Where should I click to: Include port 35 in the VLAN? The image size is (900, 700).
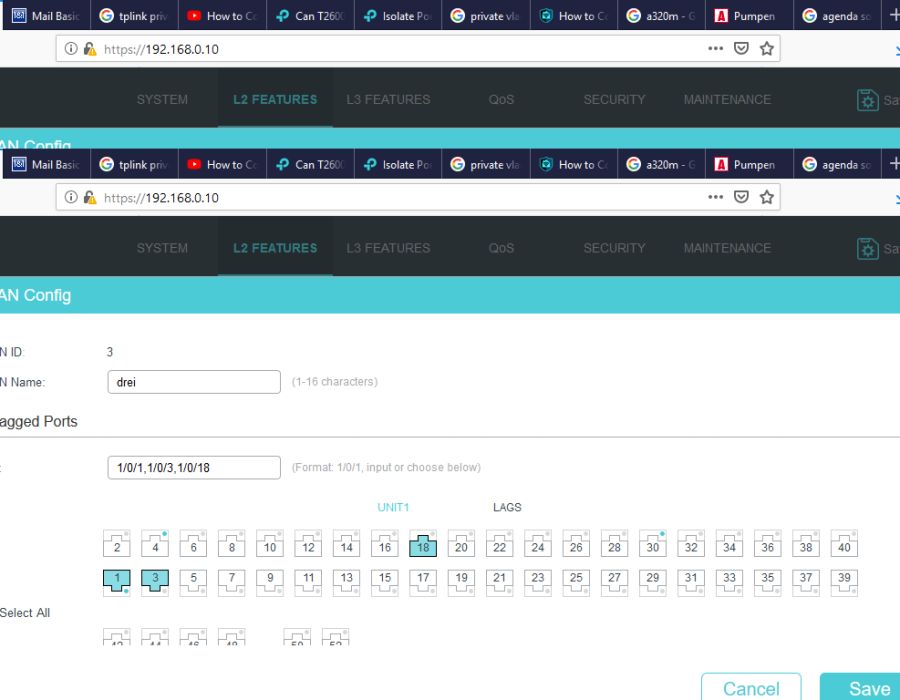[768, 582]
